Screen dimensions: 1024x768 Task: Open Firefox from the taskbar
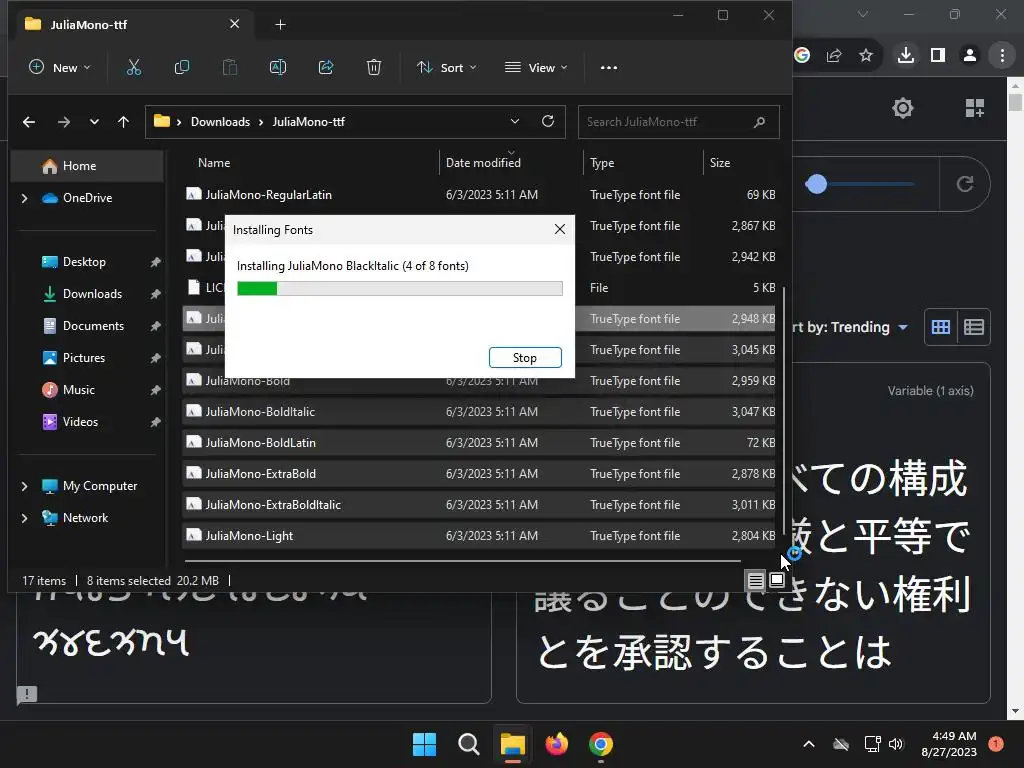556,744
